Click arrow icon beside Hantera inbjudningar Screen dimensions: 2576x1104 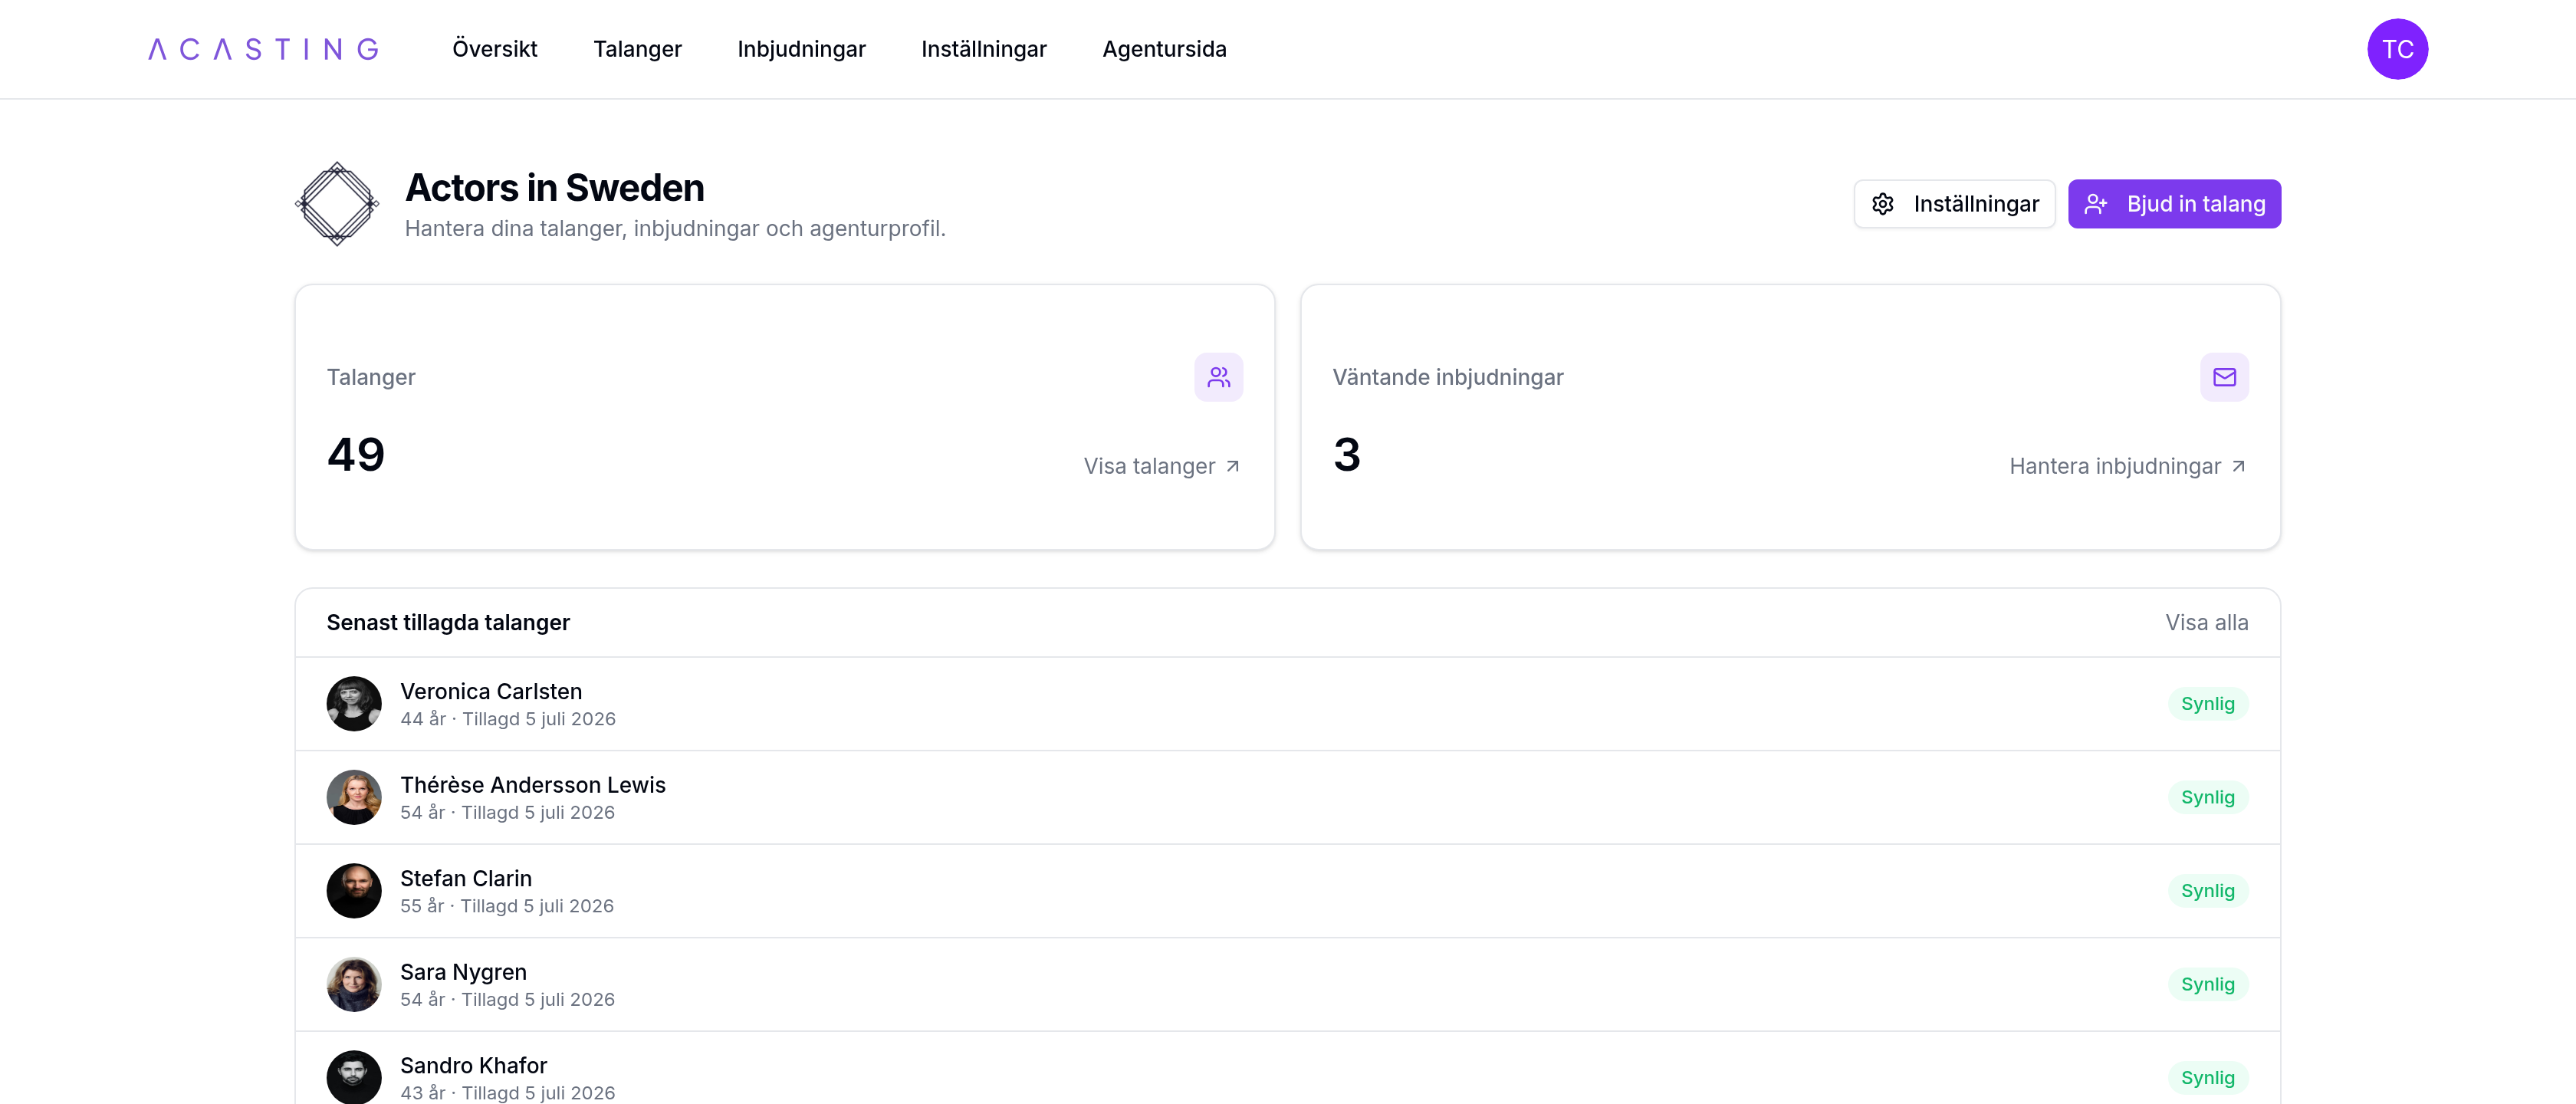point(2239,466)
